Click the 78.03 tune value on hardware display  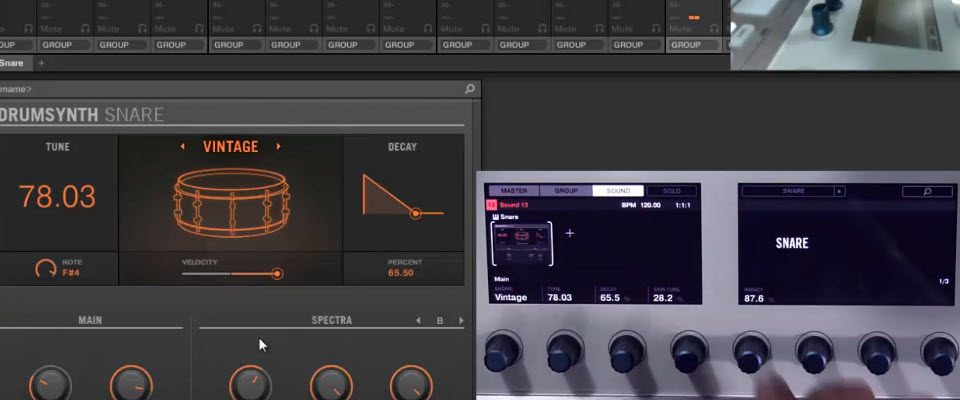tap(560, 298)
